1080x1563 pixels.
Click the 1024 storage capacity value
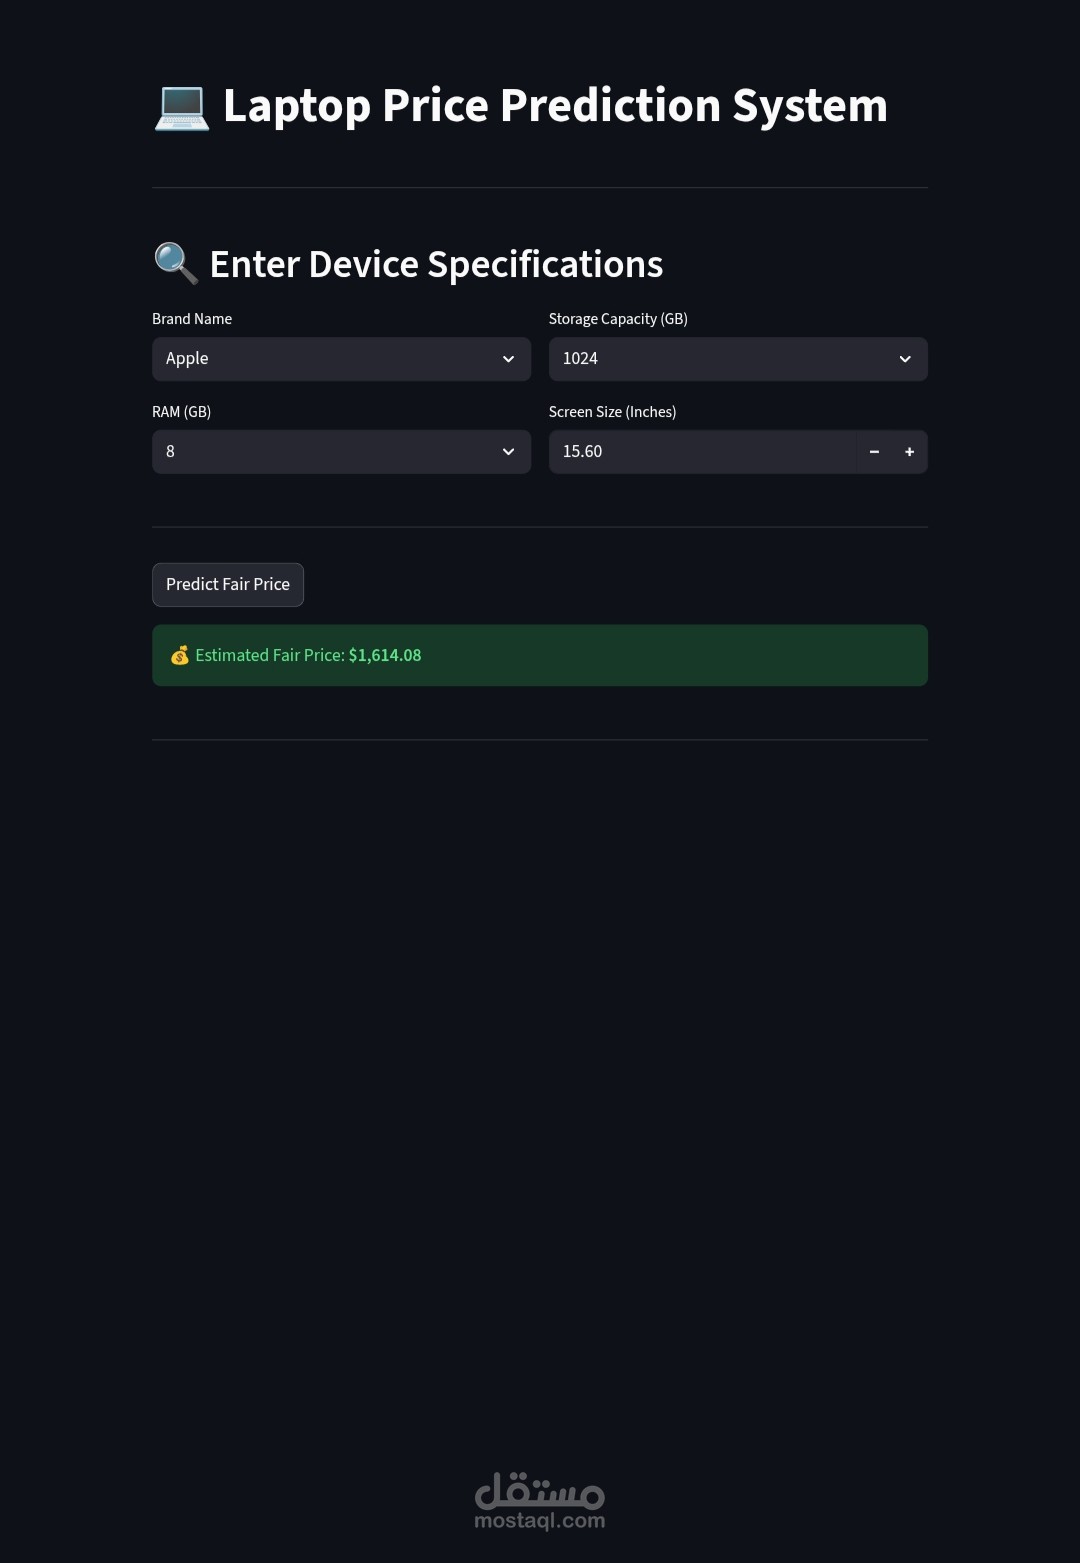pos(580,359)
